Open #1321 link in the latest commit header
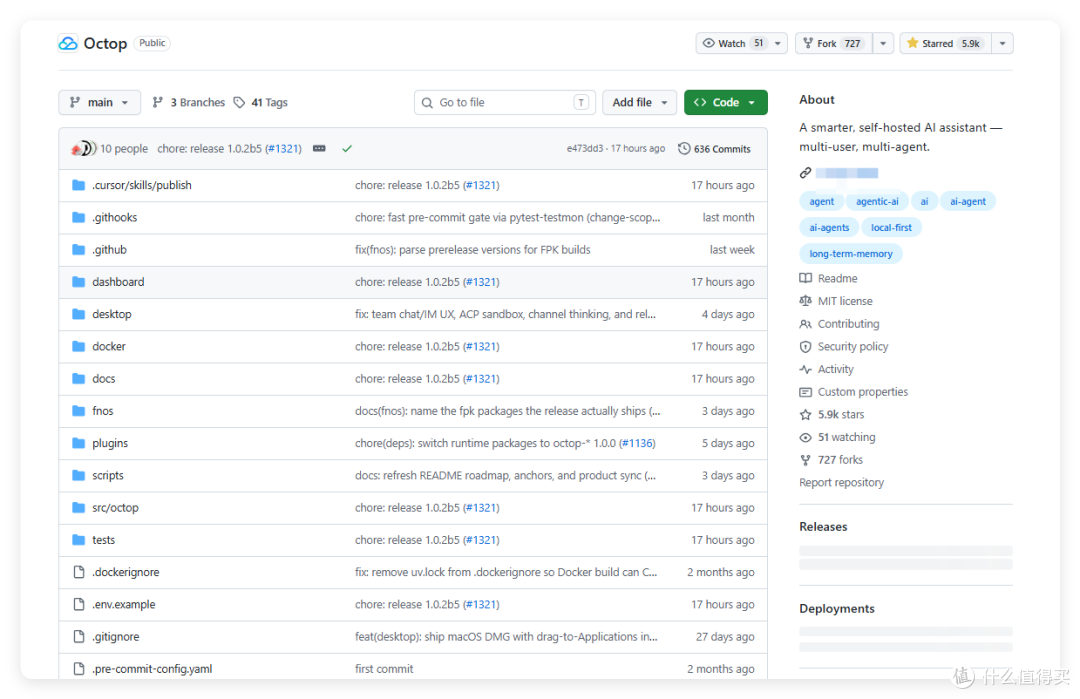This screenshot has height=699, width=1080. click(x=283, y=149)
